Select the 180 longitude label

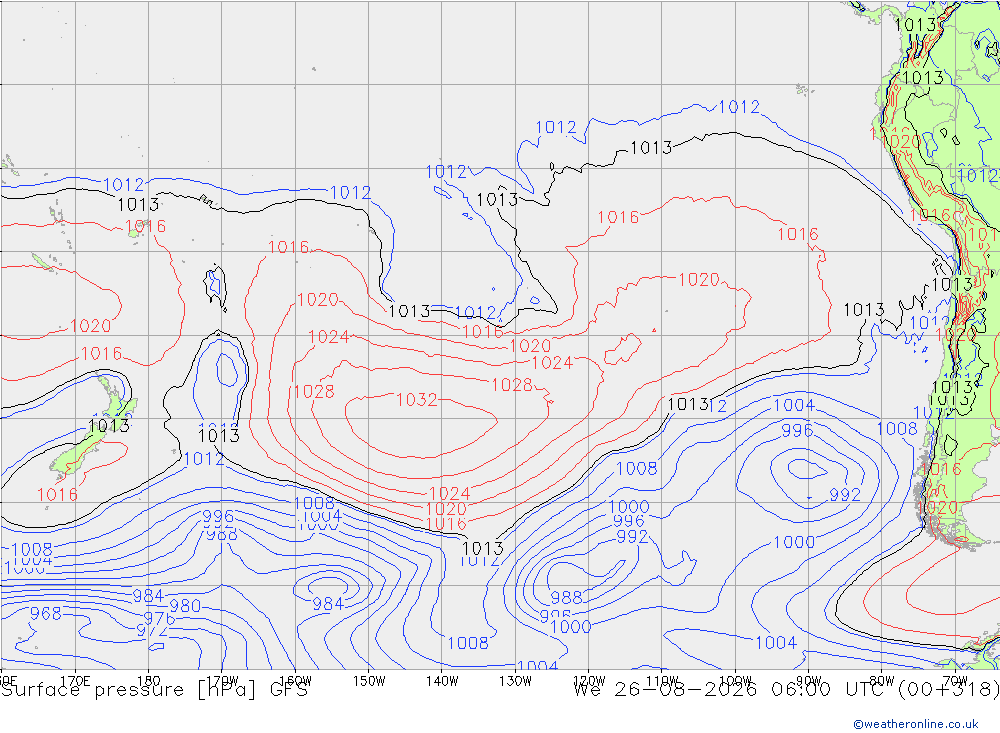tap(149, 680)
